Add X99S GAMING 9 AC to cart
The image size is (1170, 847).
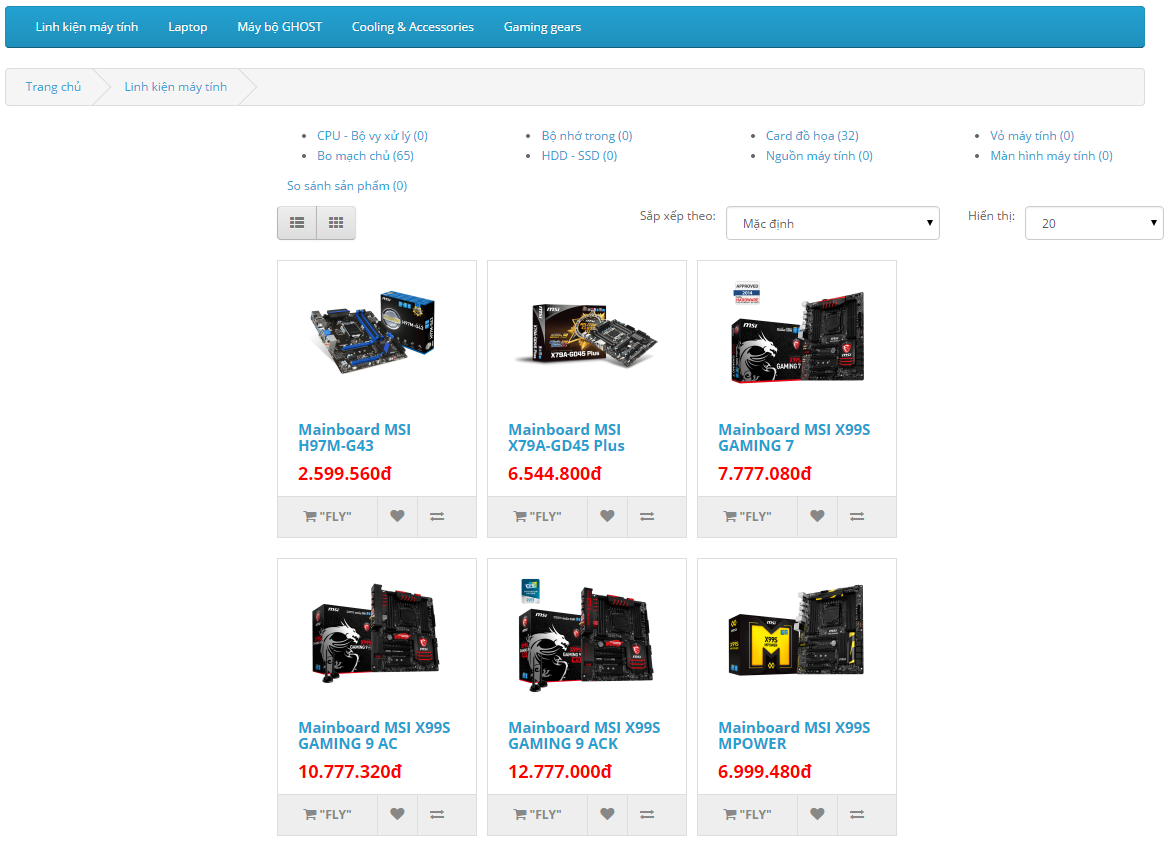[x=328, y=814]
